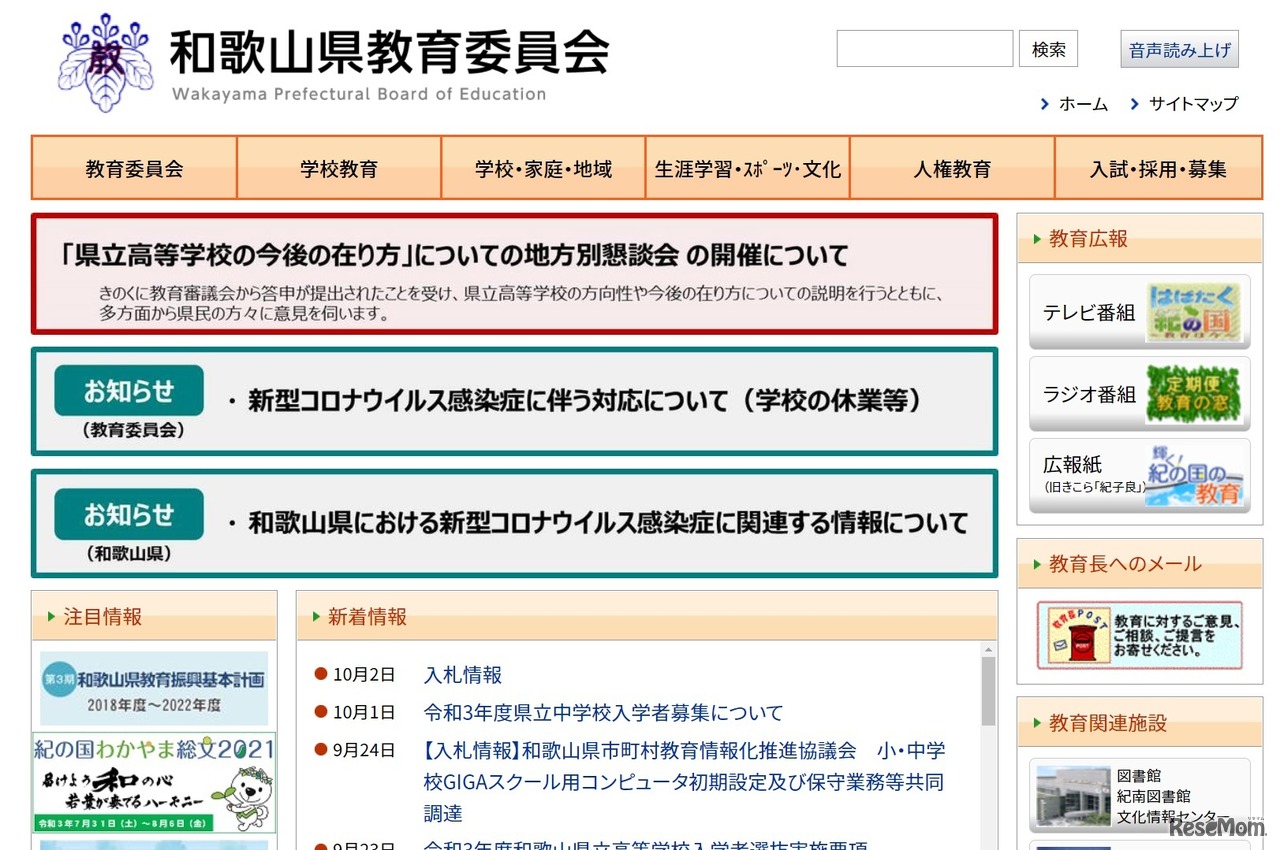Select the 学校教育 navigation tab
The image size is (1280, 850).
338,167
